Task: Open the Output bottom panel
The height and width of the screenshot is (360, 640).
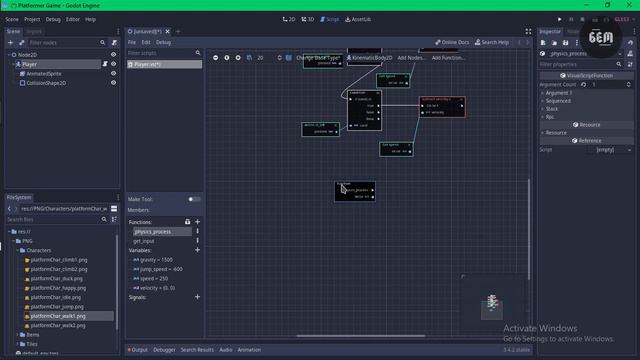Action: pyautogui.click(x=138, y=350)
